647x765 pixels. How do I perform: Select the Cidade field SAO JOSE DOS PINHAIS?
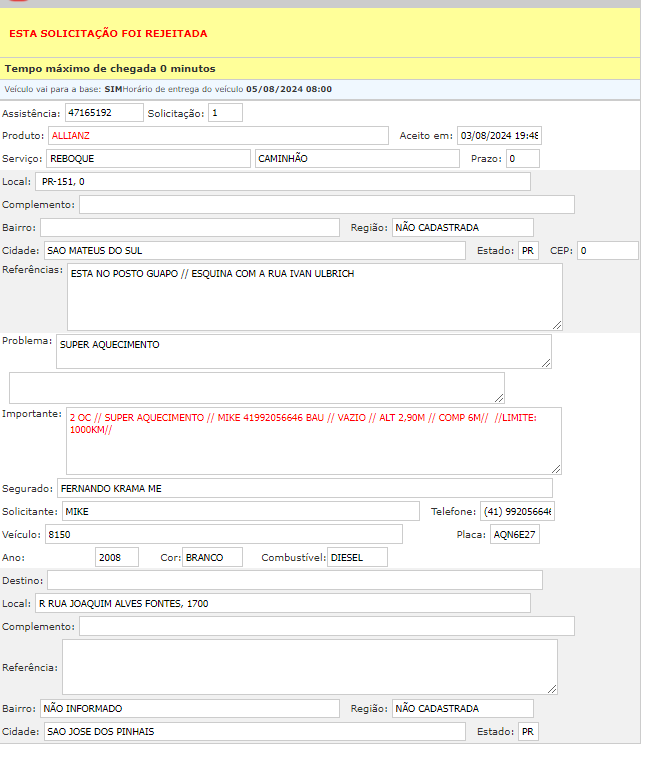253,731
